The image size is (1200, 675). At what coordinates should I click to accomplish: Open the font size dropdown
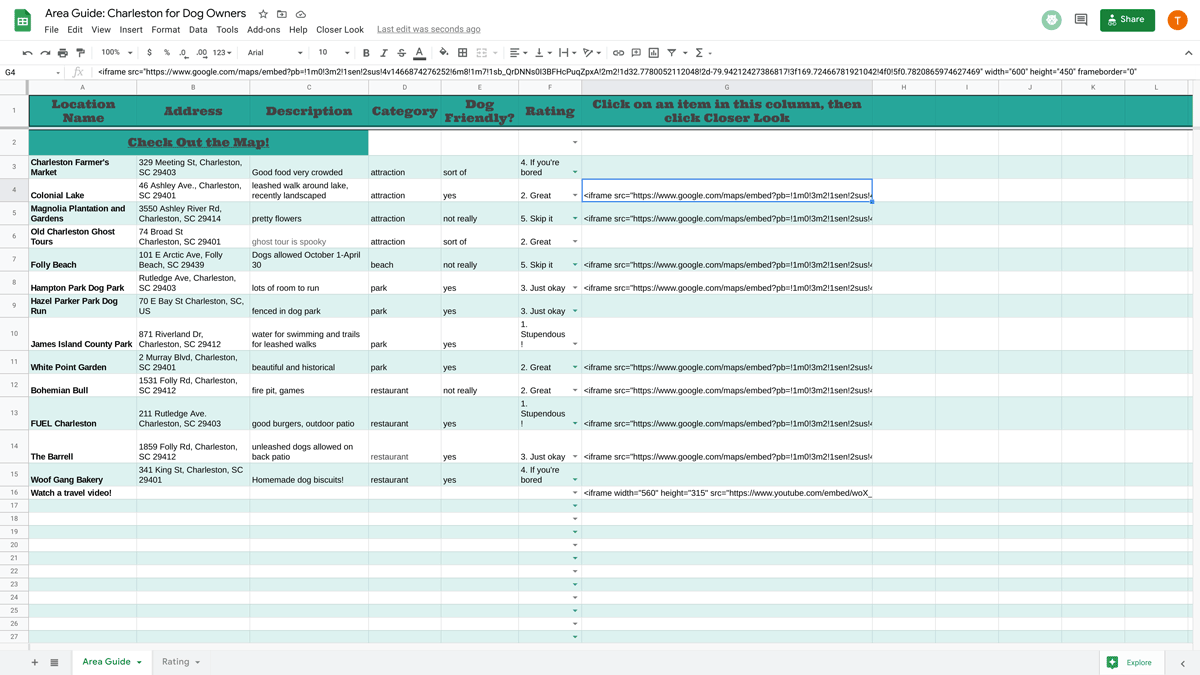click(x=334, y=53)
